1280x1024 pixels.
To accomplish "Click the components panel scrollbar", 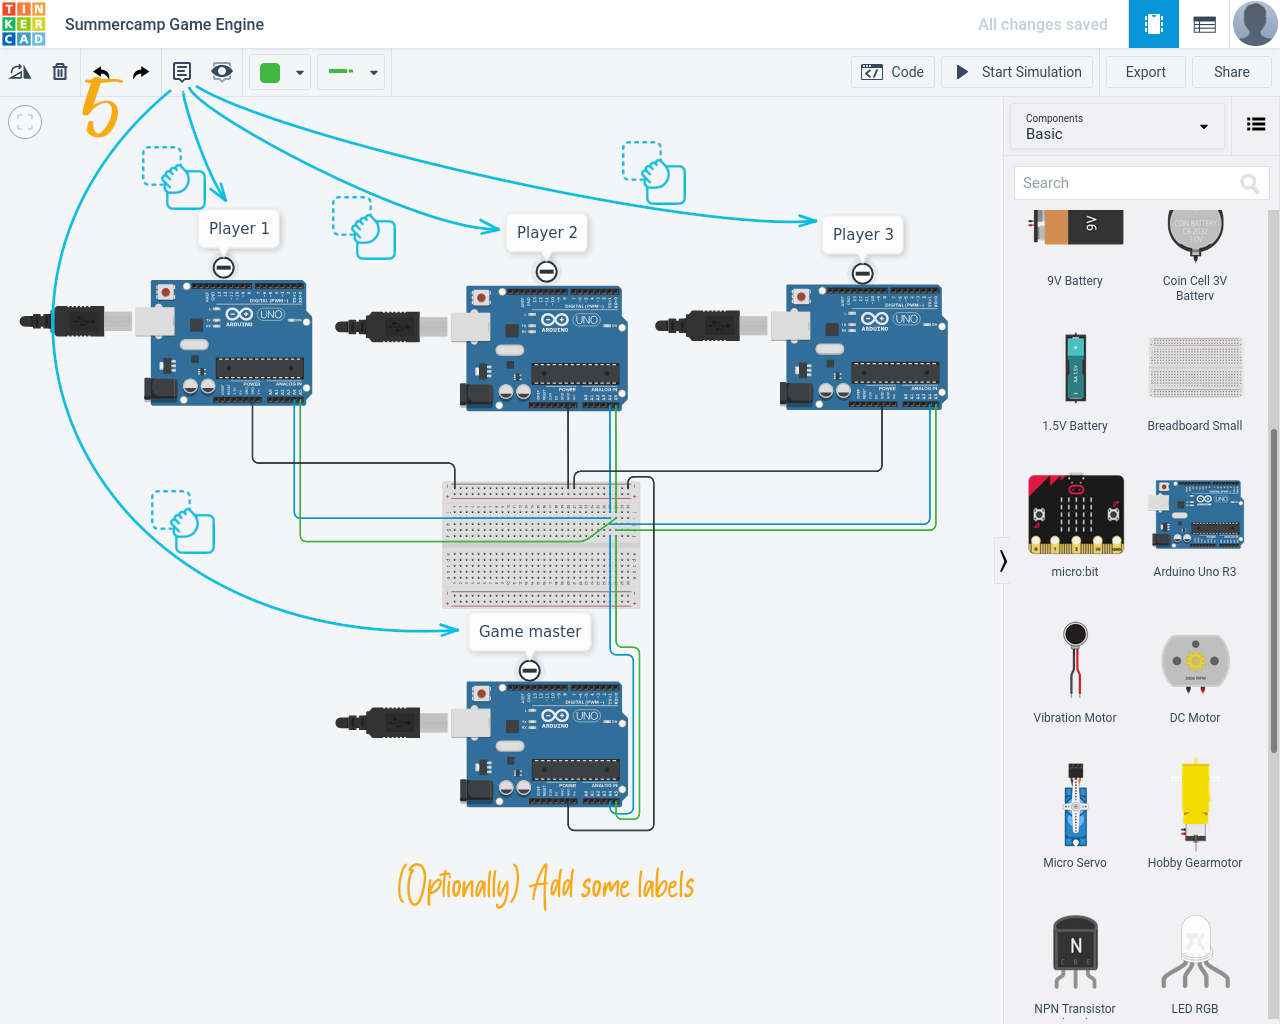I will (x=1273, y=590).
